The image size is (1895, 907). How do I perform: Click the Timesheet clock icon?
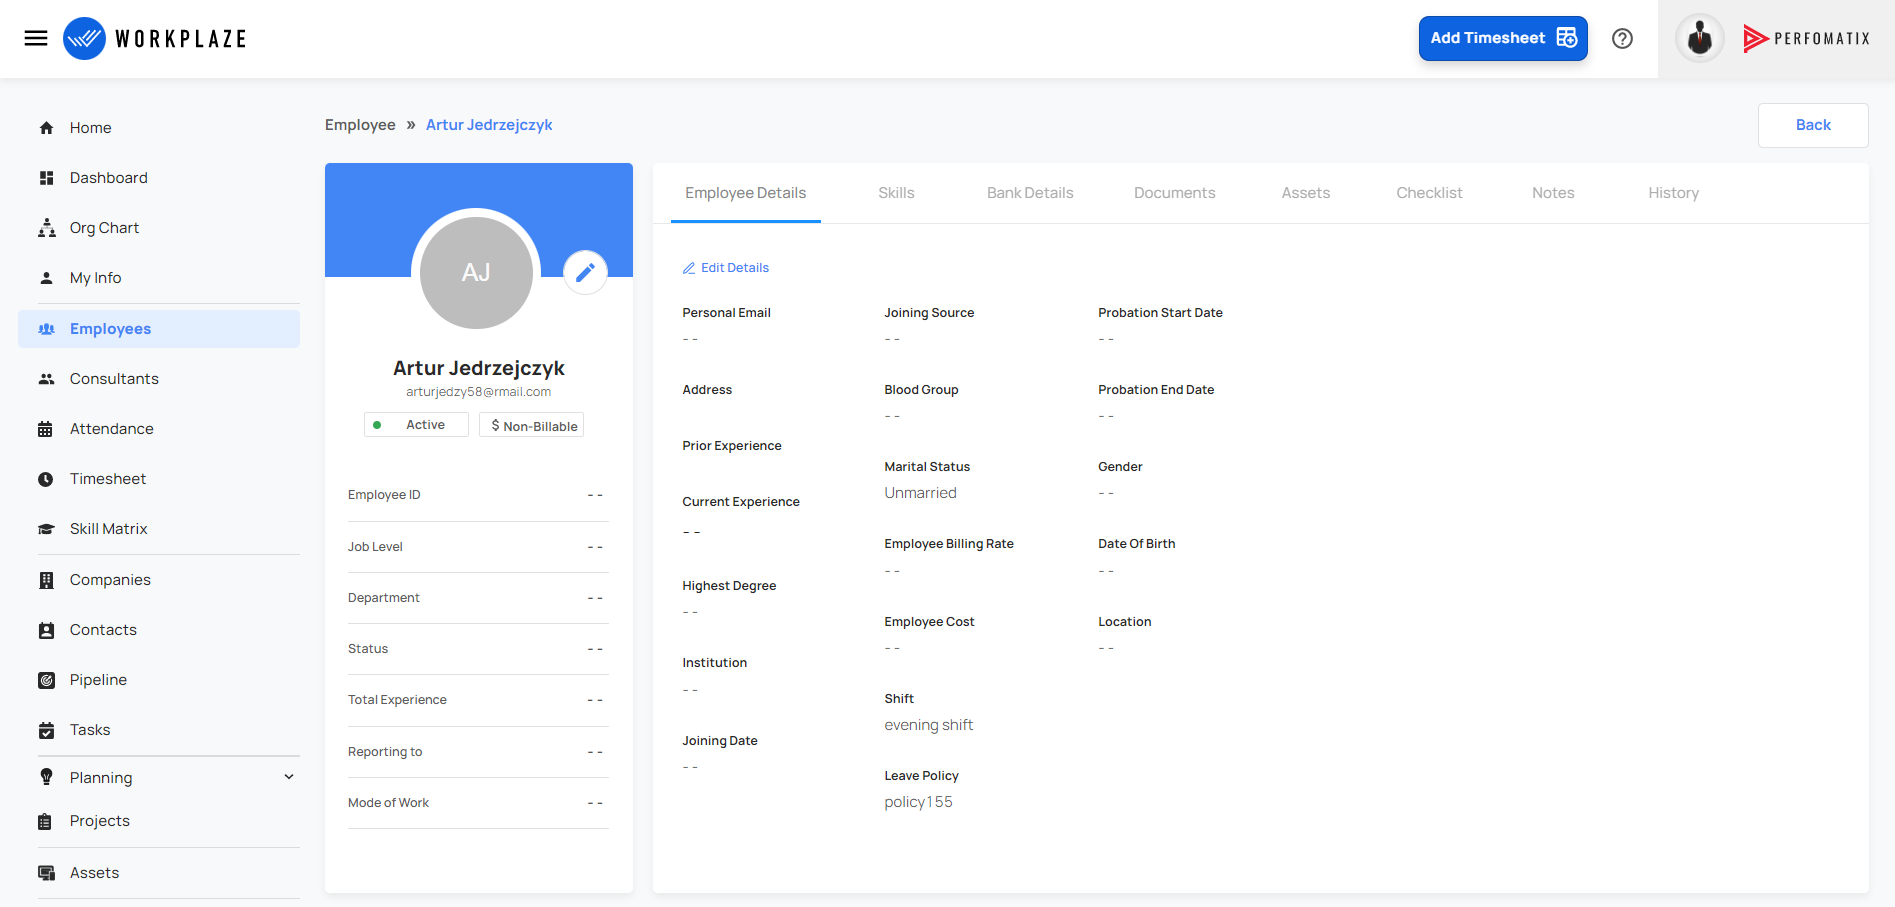click(46, 479)
